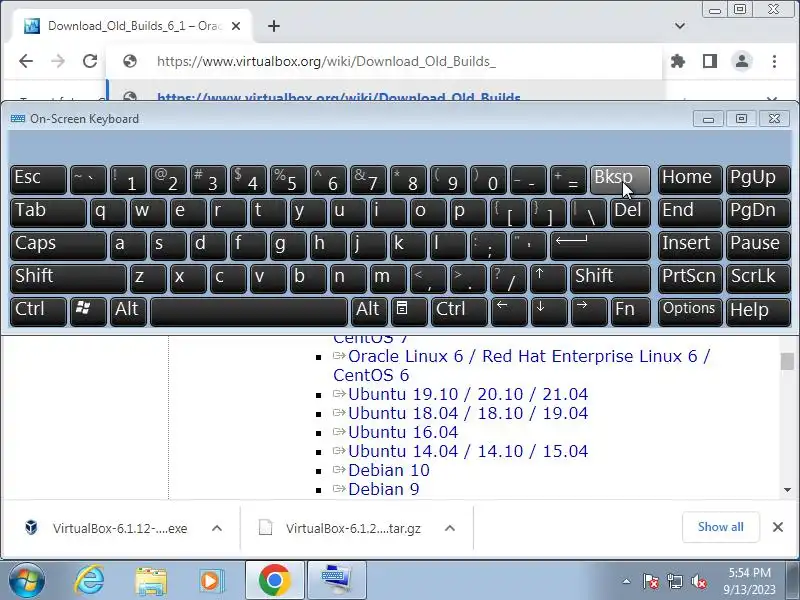Open Chrome's three-dot menu

click(774, 61)
